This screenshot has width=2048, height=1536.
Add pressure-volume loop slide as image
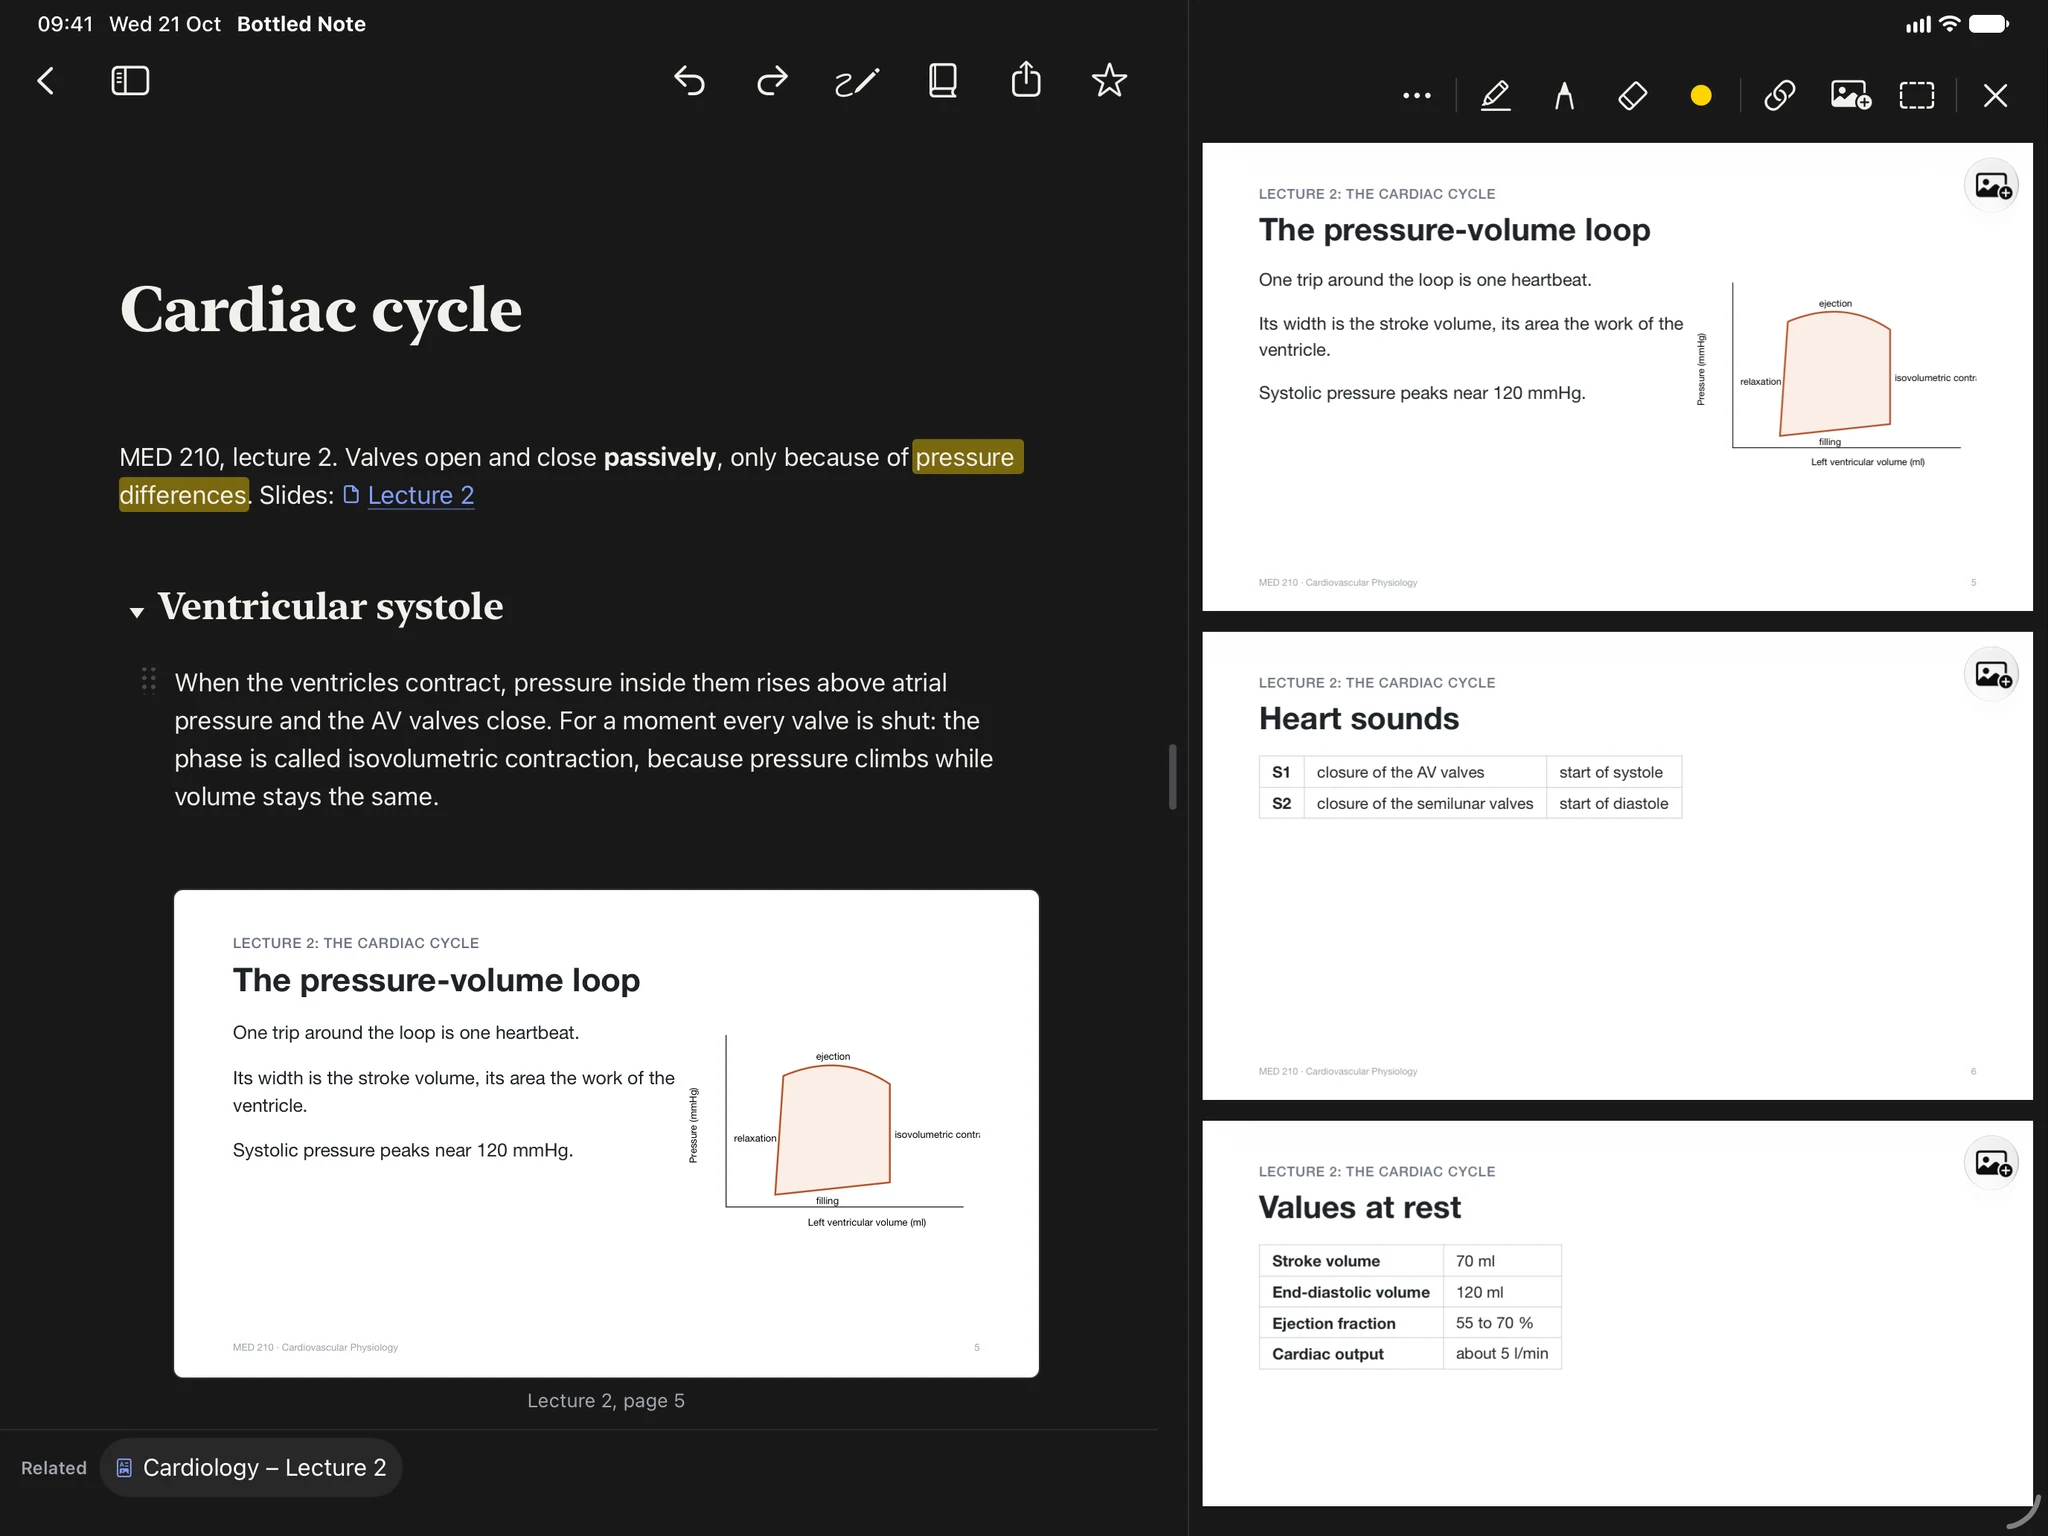pyautogui.click(x=1991, y=186)
